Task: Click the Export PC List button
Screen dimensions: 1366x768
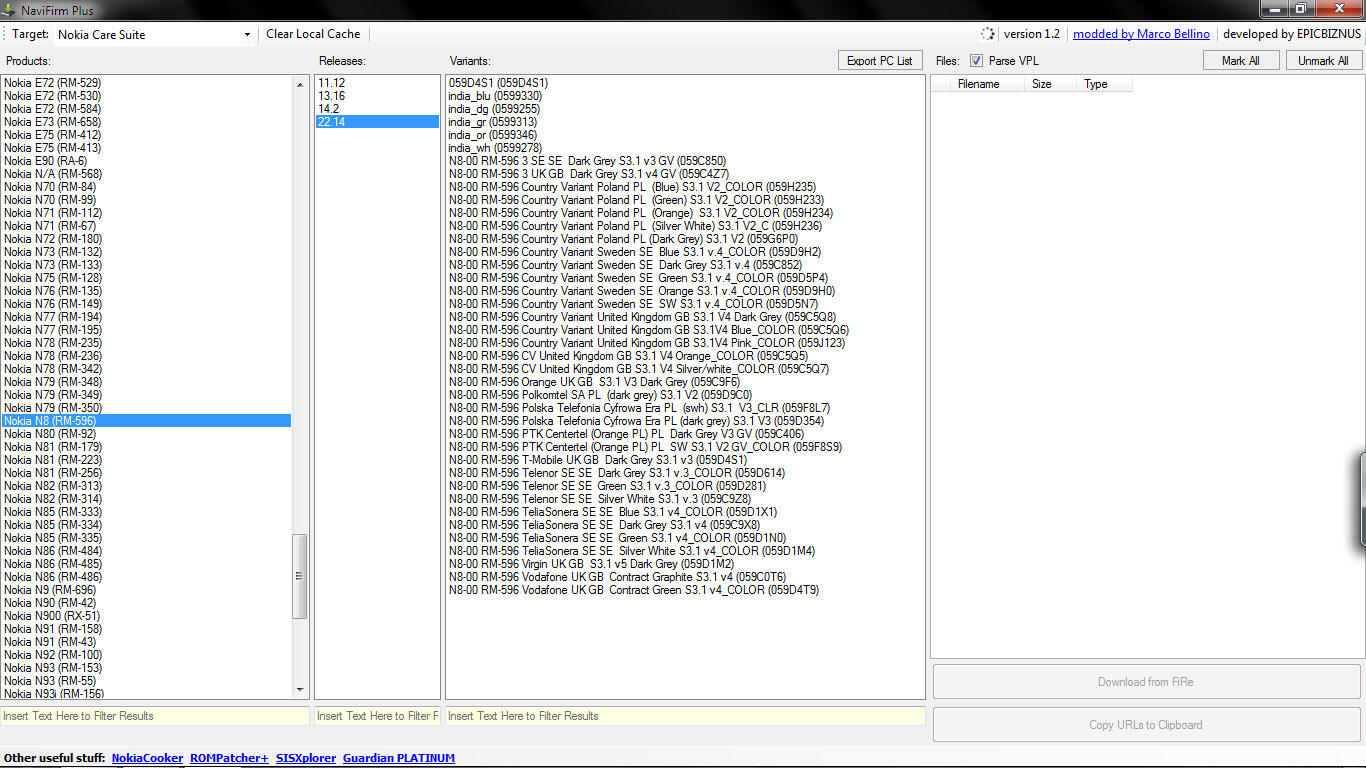Action: [x=880, y=61]
